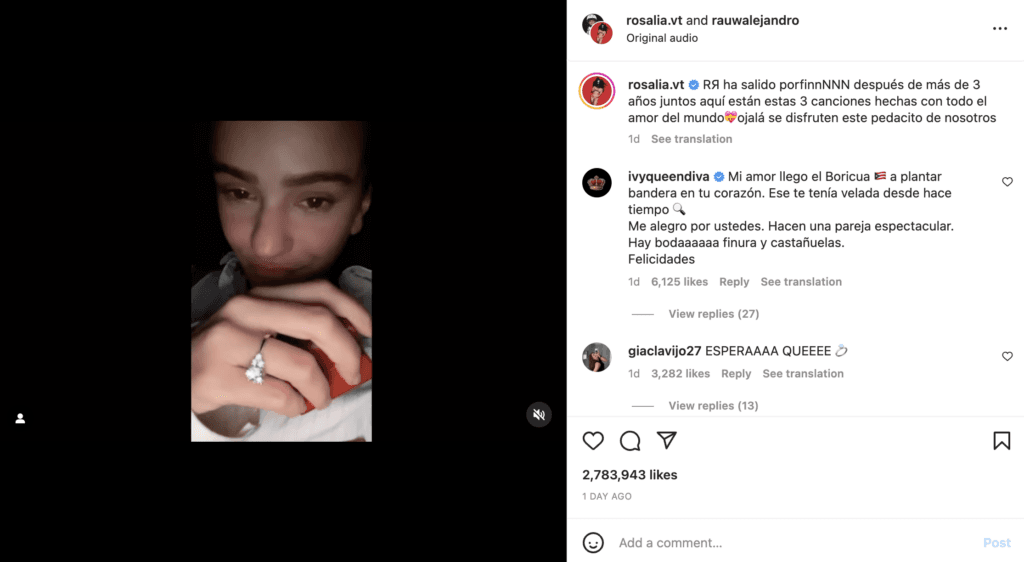This screenshot has height=562, width=1024.
Task: Reply to ivyqueendiva's comment
Action: coord(734,282)
